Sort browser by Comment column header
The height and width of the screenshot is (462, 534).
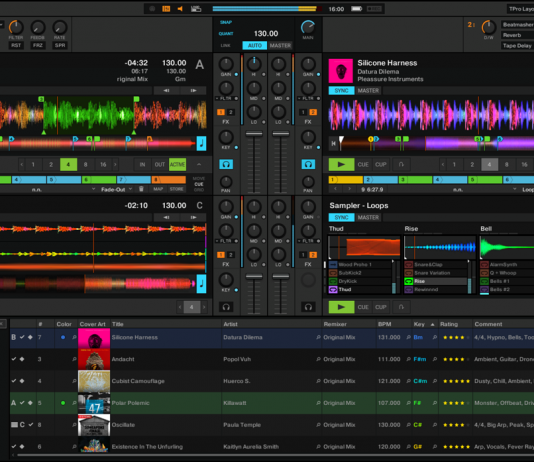[x=488, y=324]
